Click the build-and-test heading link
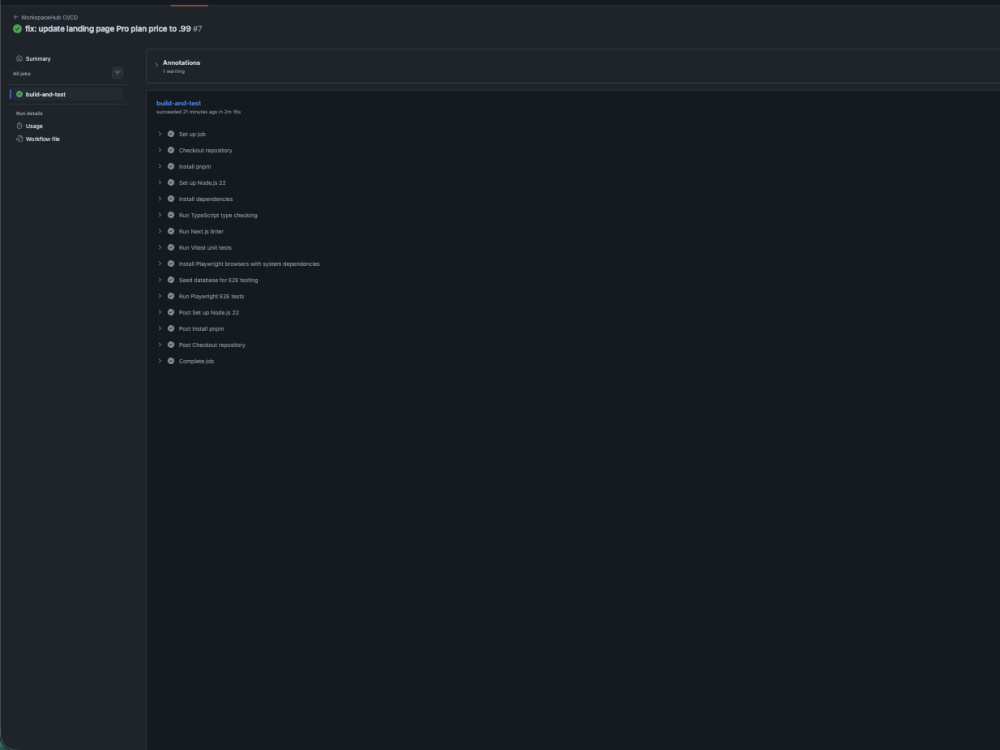The height and width of the screenshot is (750, 1000). pyautogui.click(x=179, y=103)
